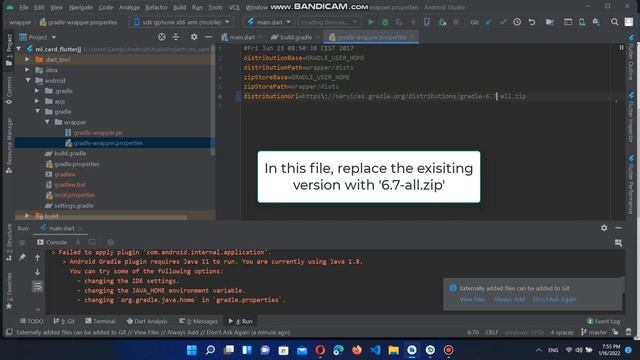Click the down arrow in Run console
This screenshot has height=360, width=640.
pos(37,272)
